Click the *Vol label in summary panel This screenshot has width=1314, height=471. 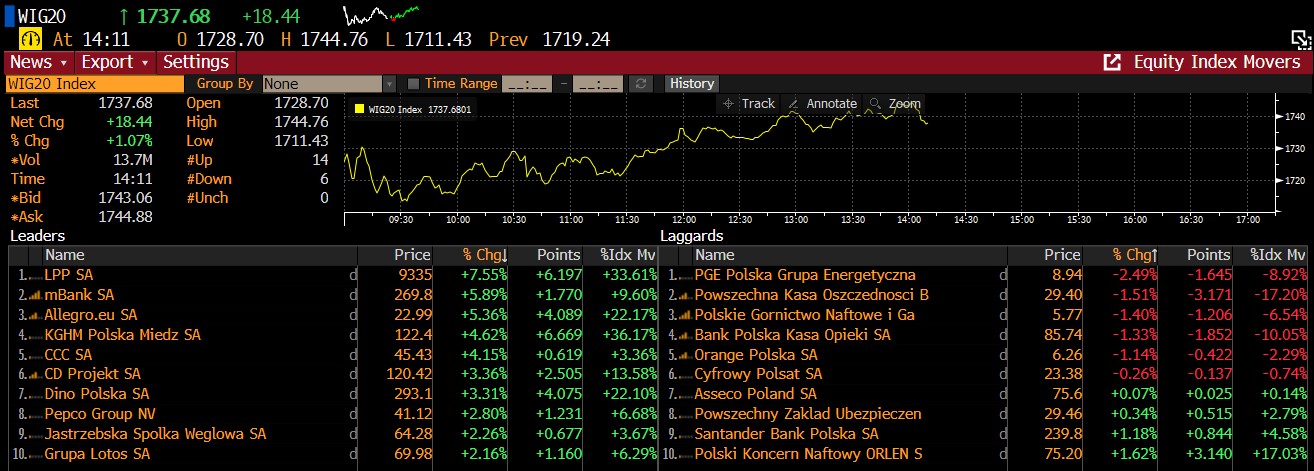click(x=26, y=160)
